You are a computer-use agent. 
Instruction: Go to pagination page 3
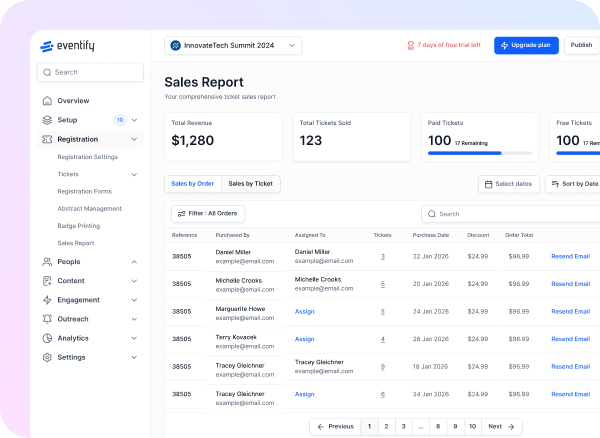404,427
